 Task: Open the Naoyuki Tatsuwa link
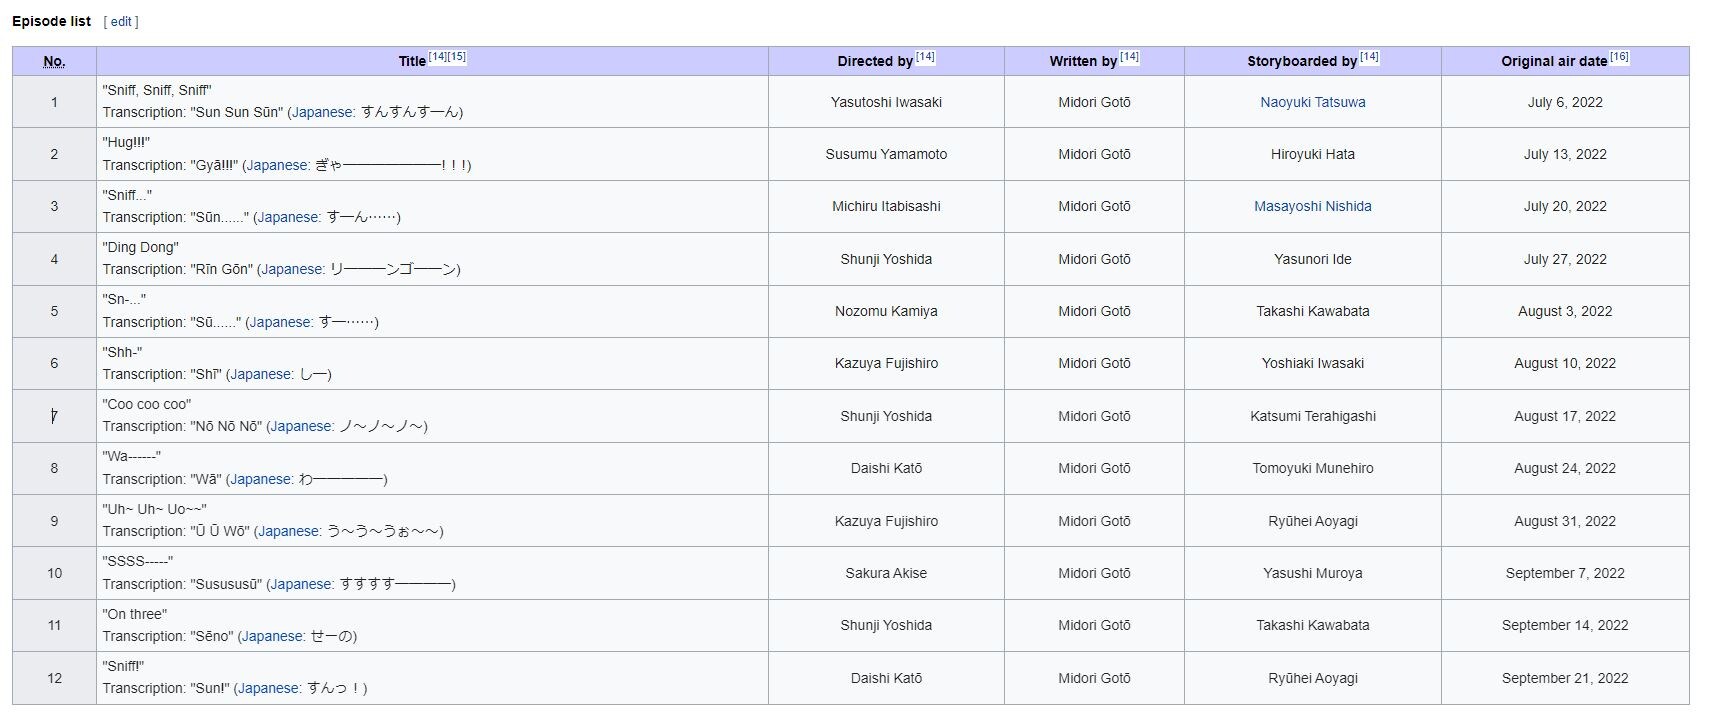1312,102
